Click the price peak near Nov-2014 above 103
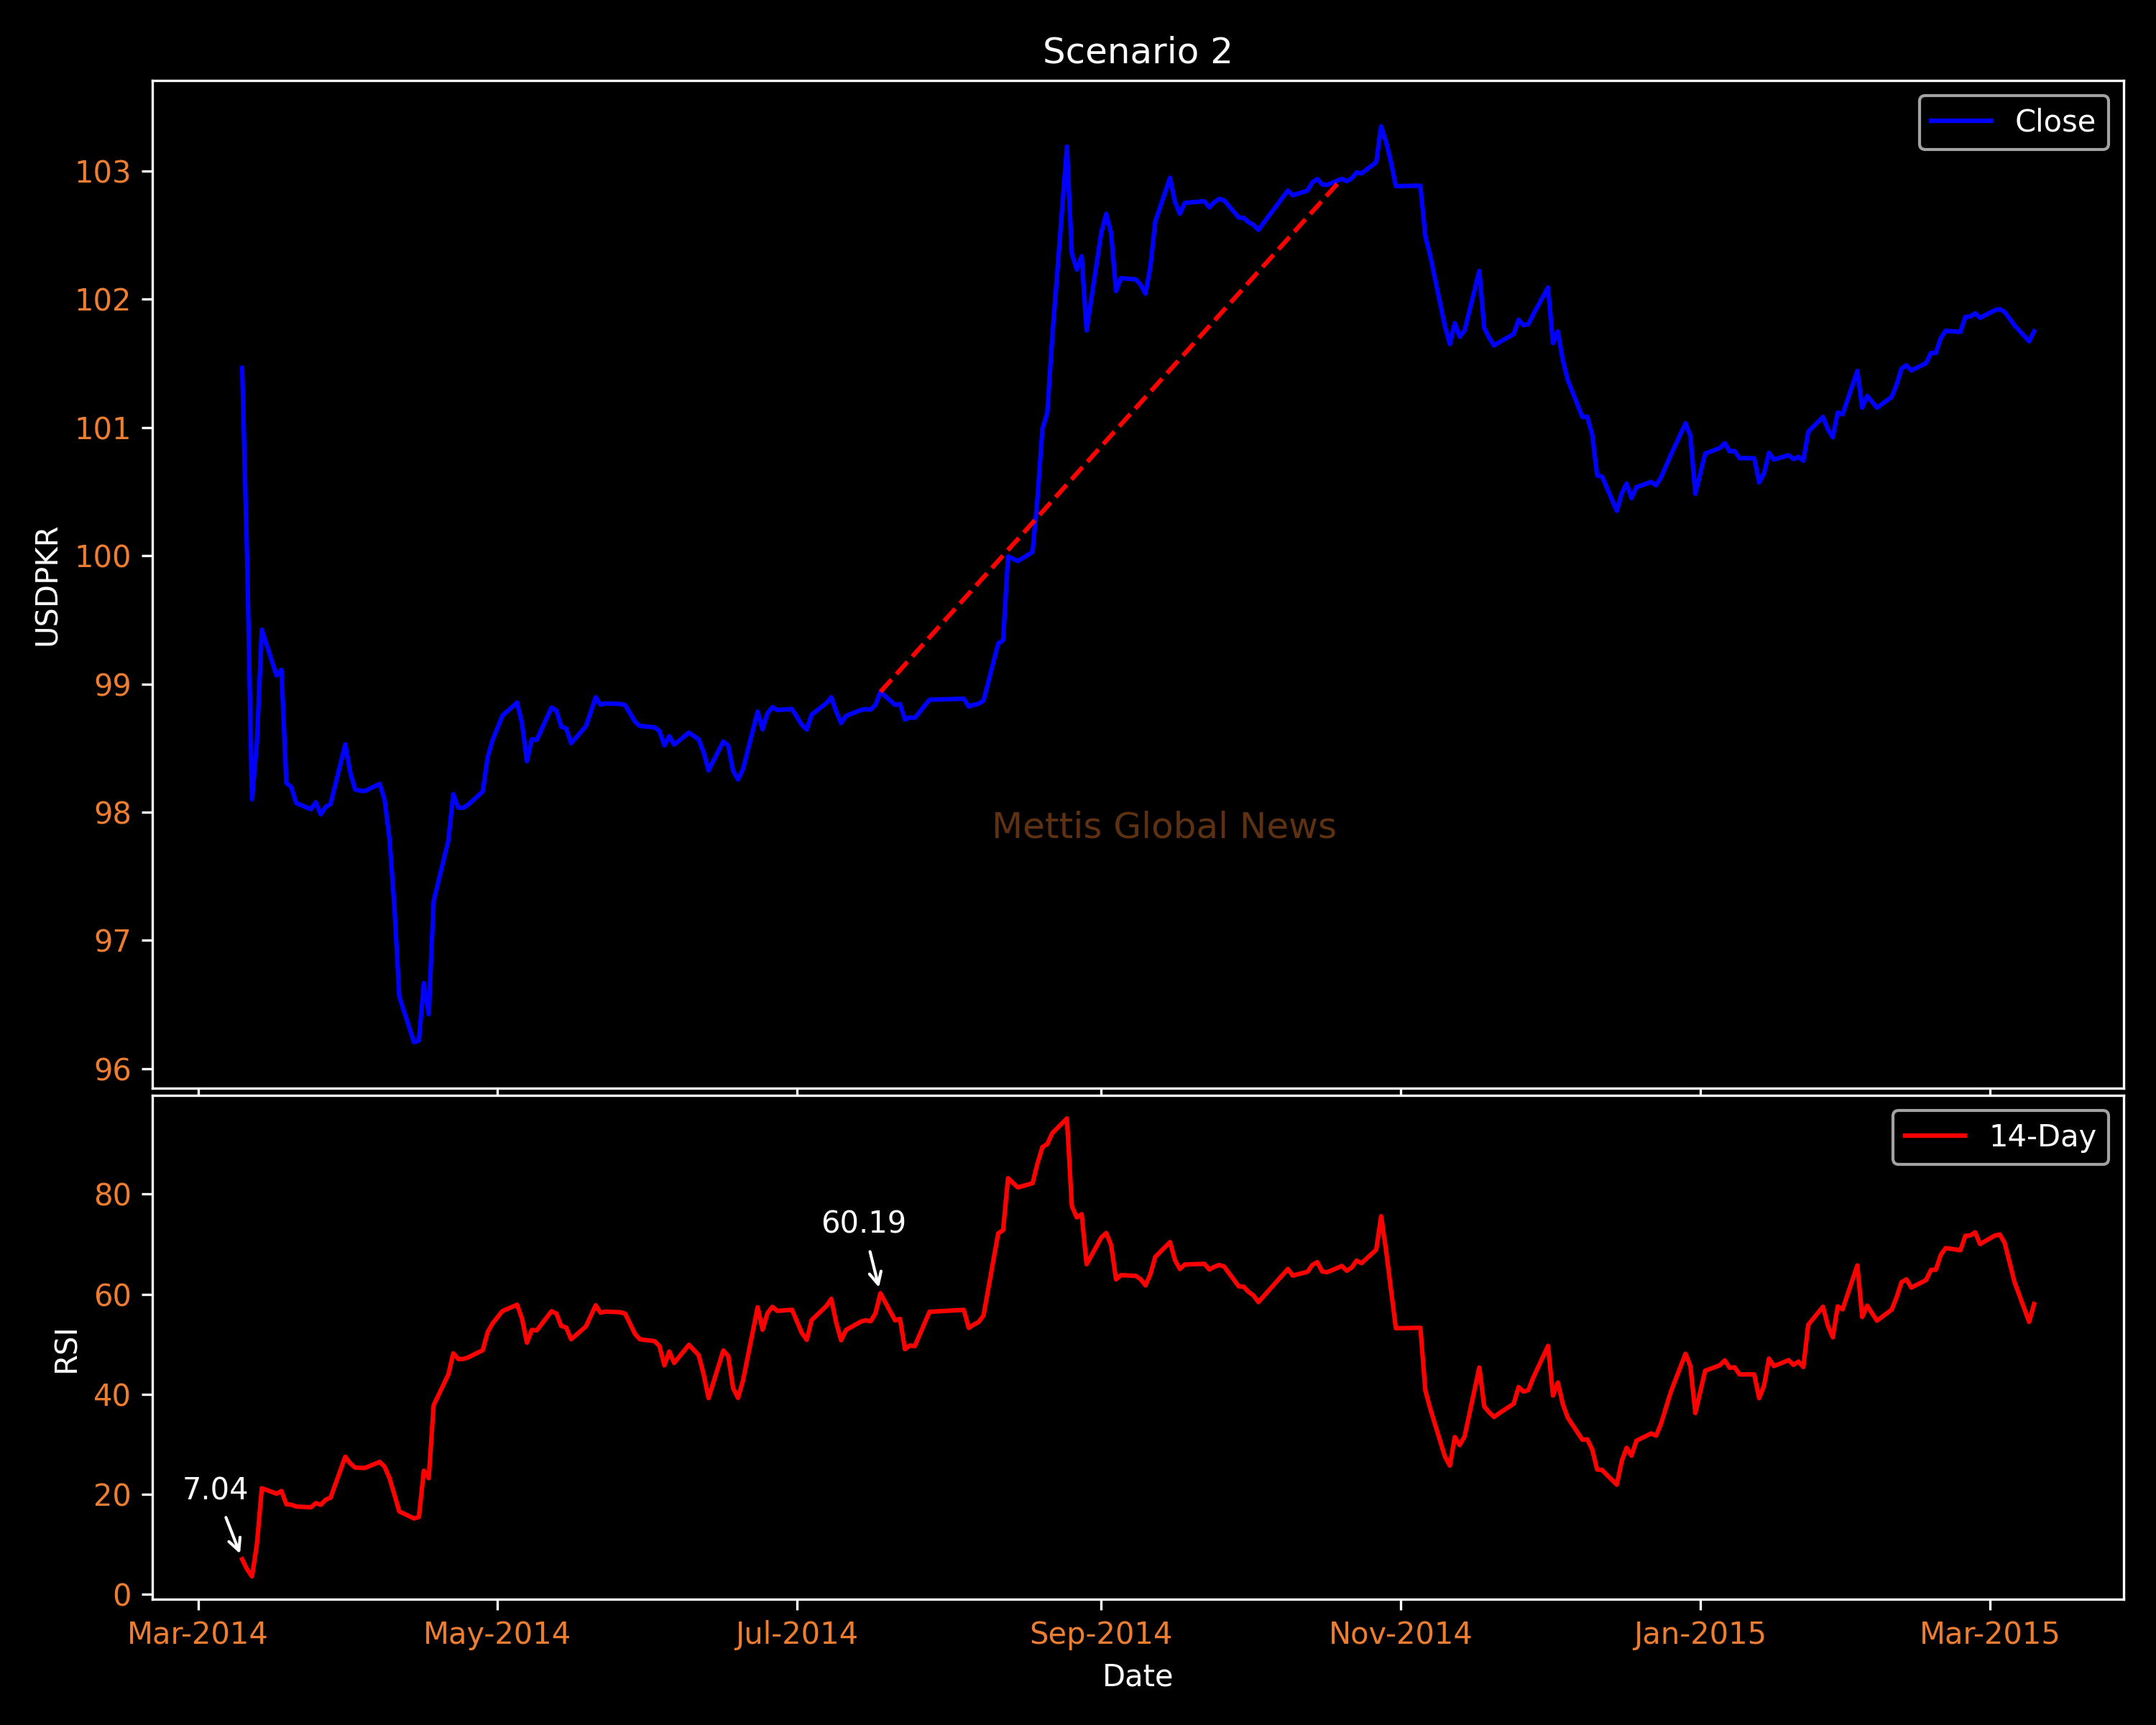Viewport: 2156px width, 1725px height. click(1381, 127)
